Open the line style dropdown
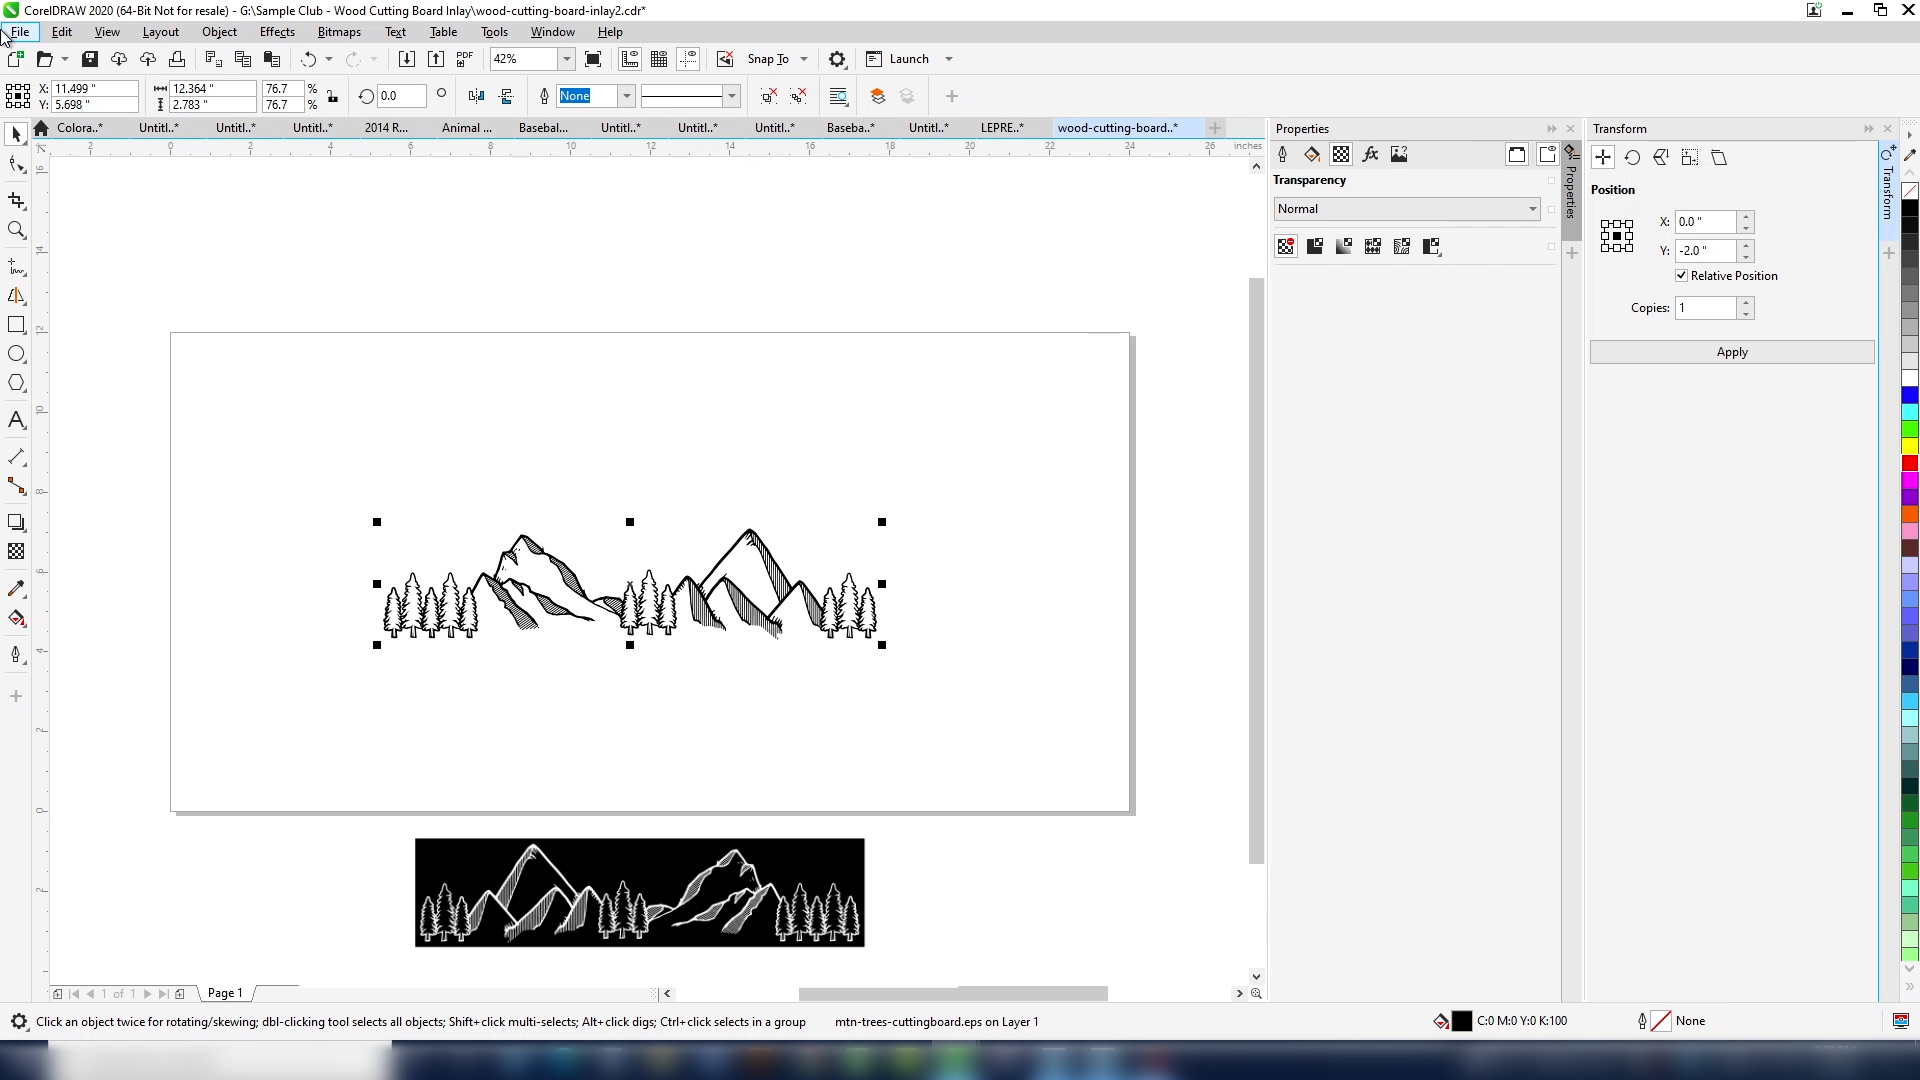The height and width of the screenshot is (1080, 1920). click(x=732, y=96)
